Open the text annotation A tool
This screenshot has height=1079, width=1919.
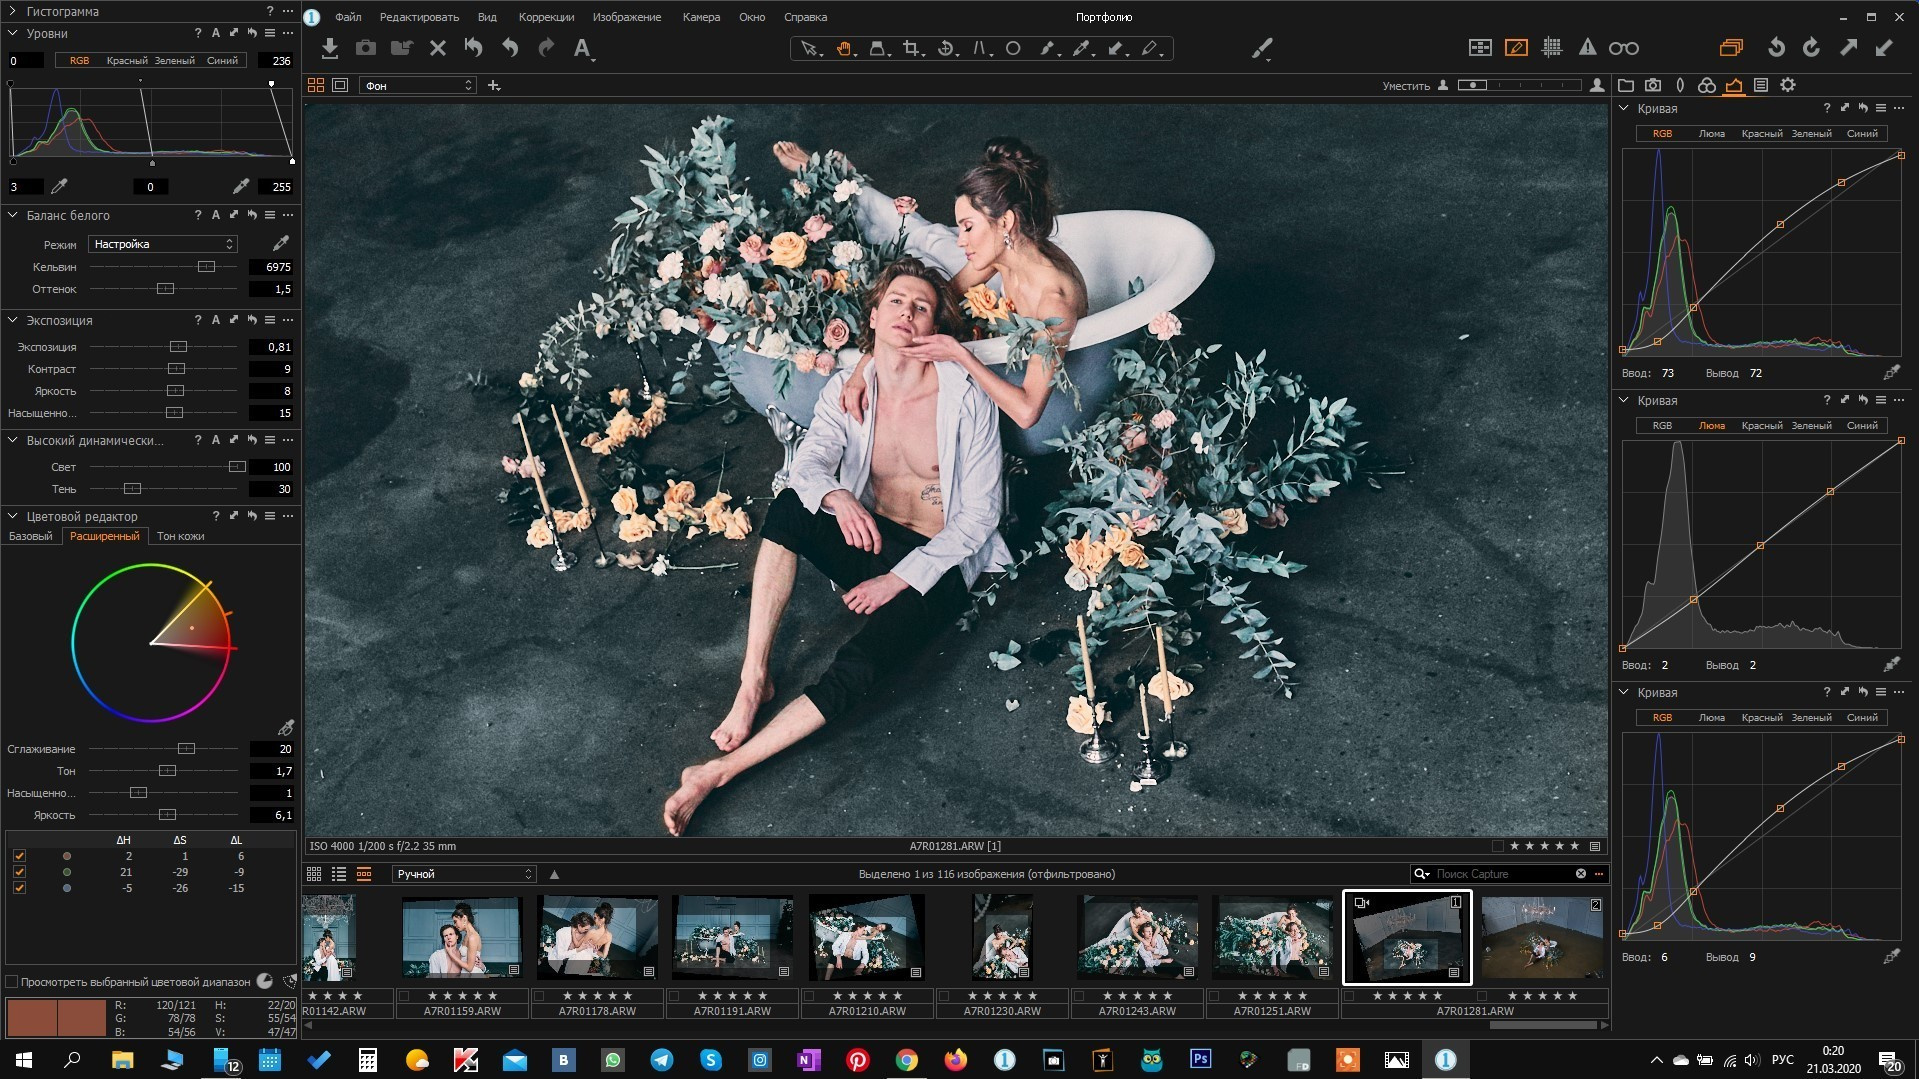(x=582, y=48)
